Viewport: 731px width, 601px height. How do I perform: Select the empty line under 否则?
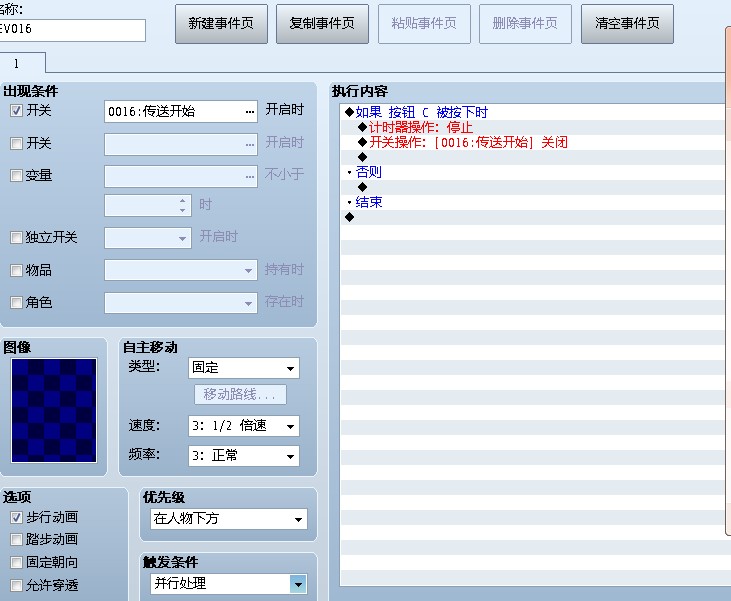(531, 187)
